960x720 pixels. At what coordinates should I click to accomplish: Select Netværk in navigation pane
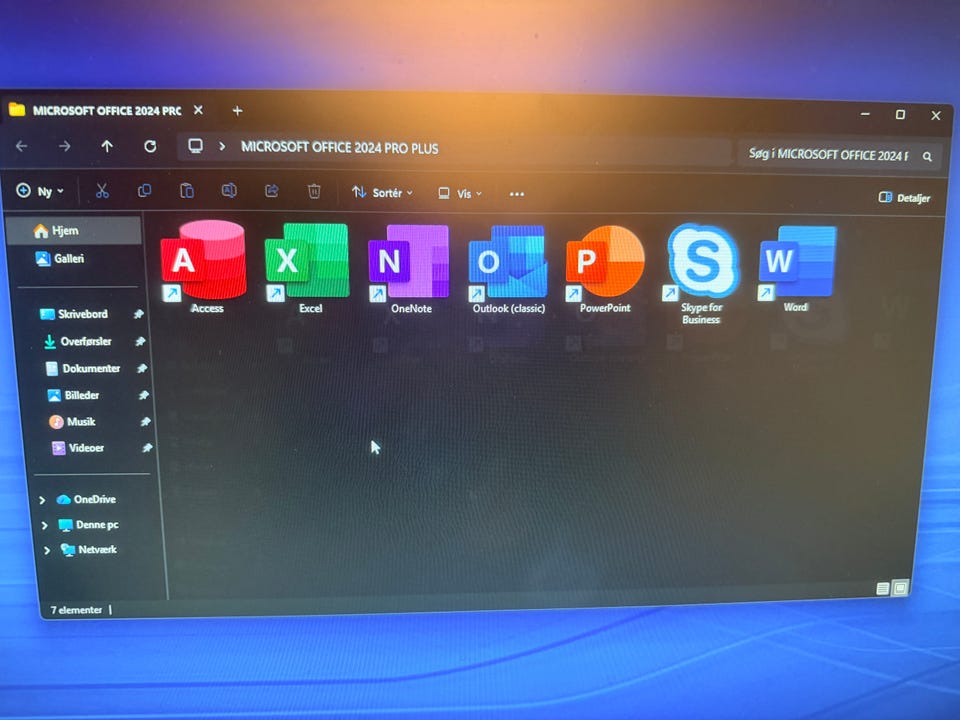click(89, 550)
